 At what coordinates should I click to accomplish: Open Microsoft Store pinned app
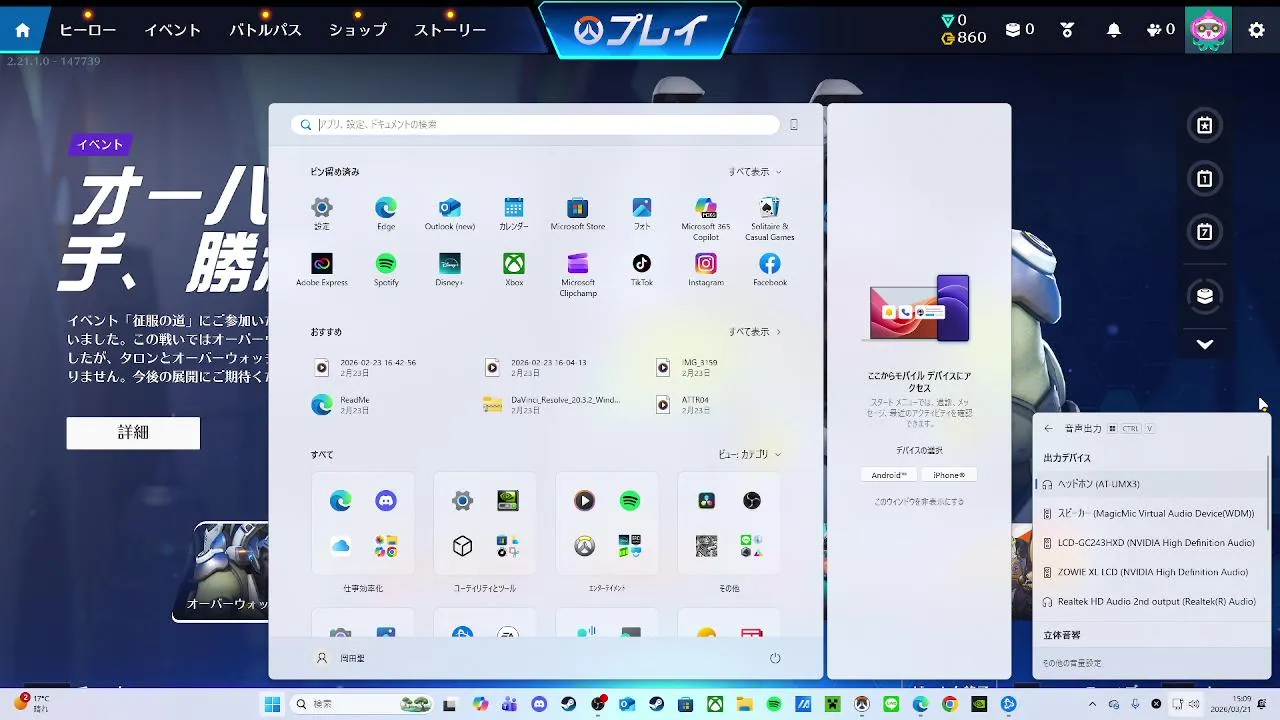[578, 213]
